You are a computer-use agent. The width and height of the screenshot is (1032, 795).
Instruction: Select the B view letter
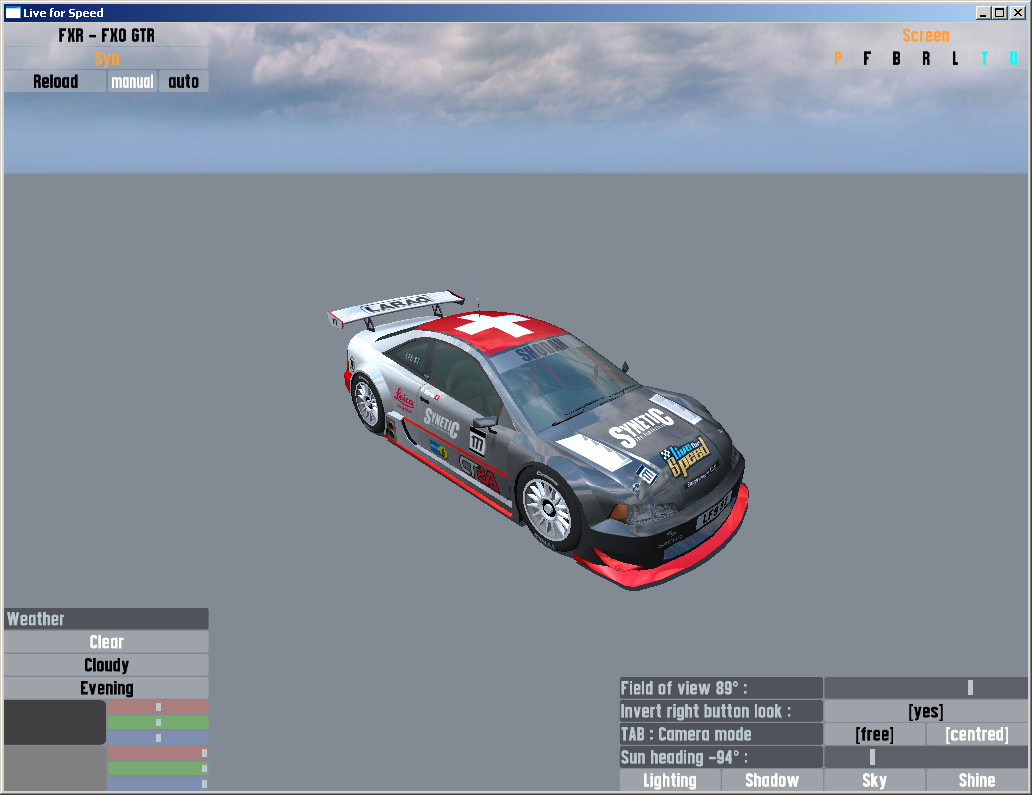pyautogui.click(x=896, y=59)
